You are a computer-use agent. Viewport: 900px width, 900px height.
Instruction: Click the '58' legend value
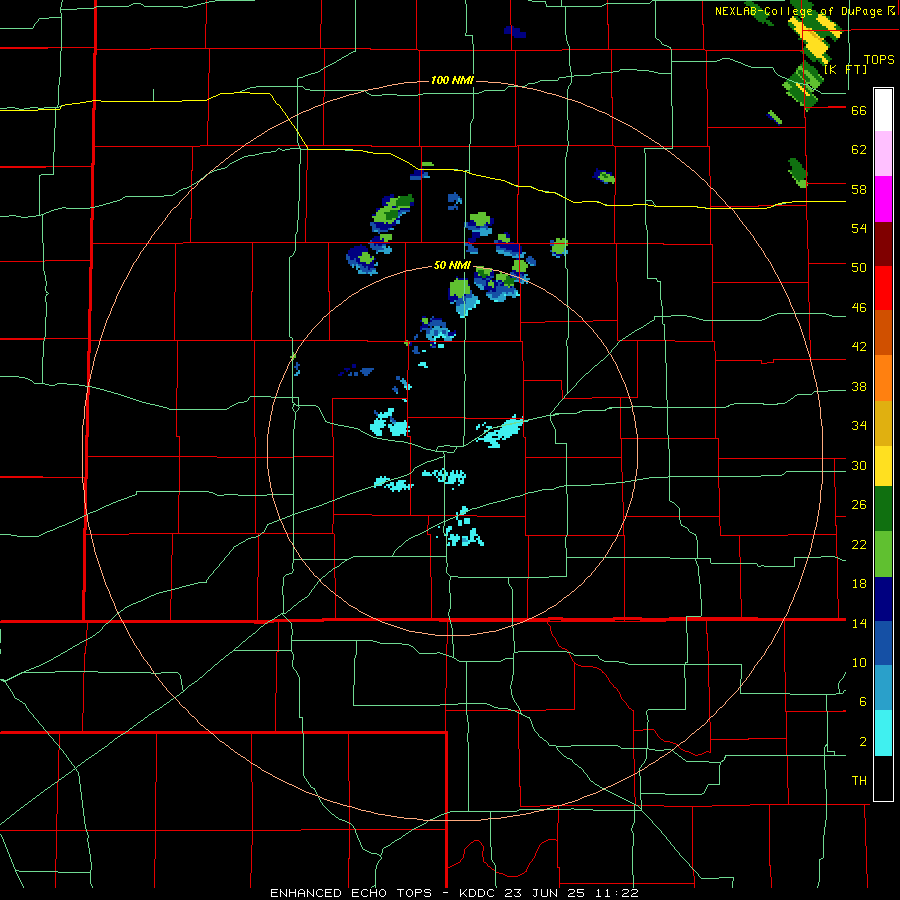859,189
